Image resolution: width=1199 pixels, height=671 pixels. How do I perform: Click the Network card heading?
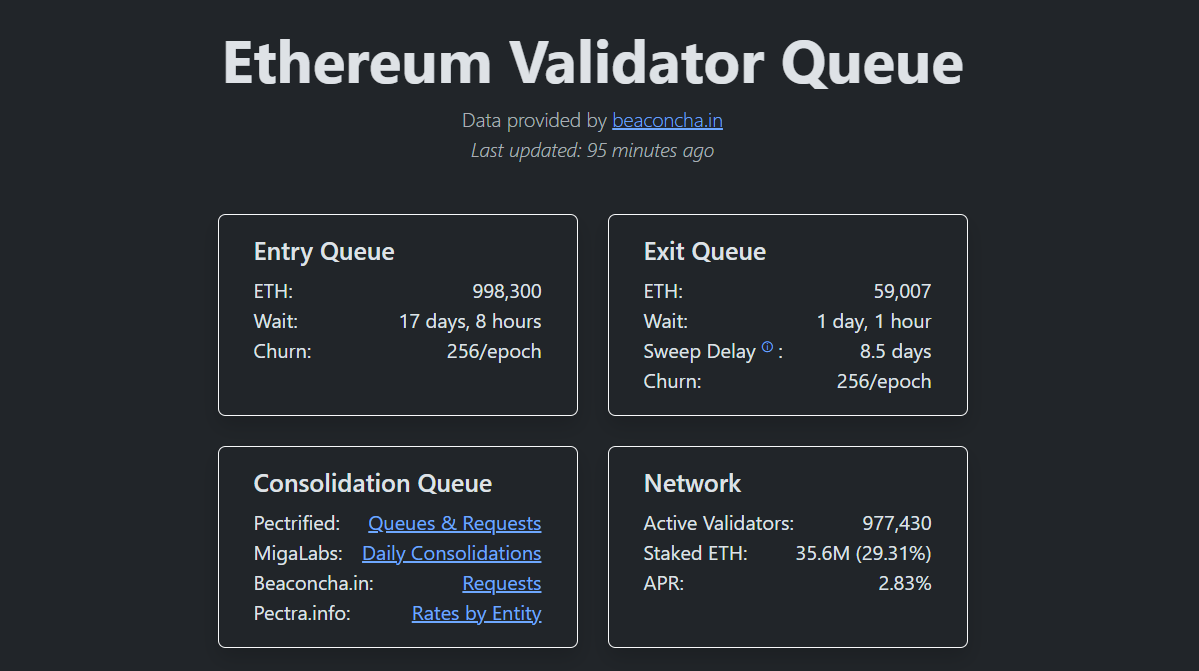point(692,484)
